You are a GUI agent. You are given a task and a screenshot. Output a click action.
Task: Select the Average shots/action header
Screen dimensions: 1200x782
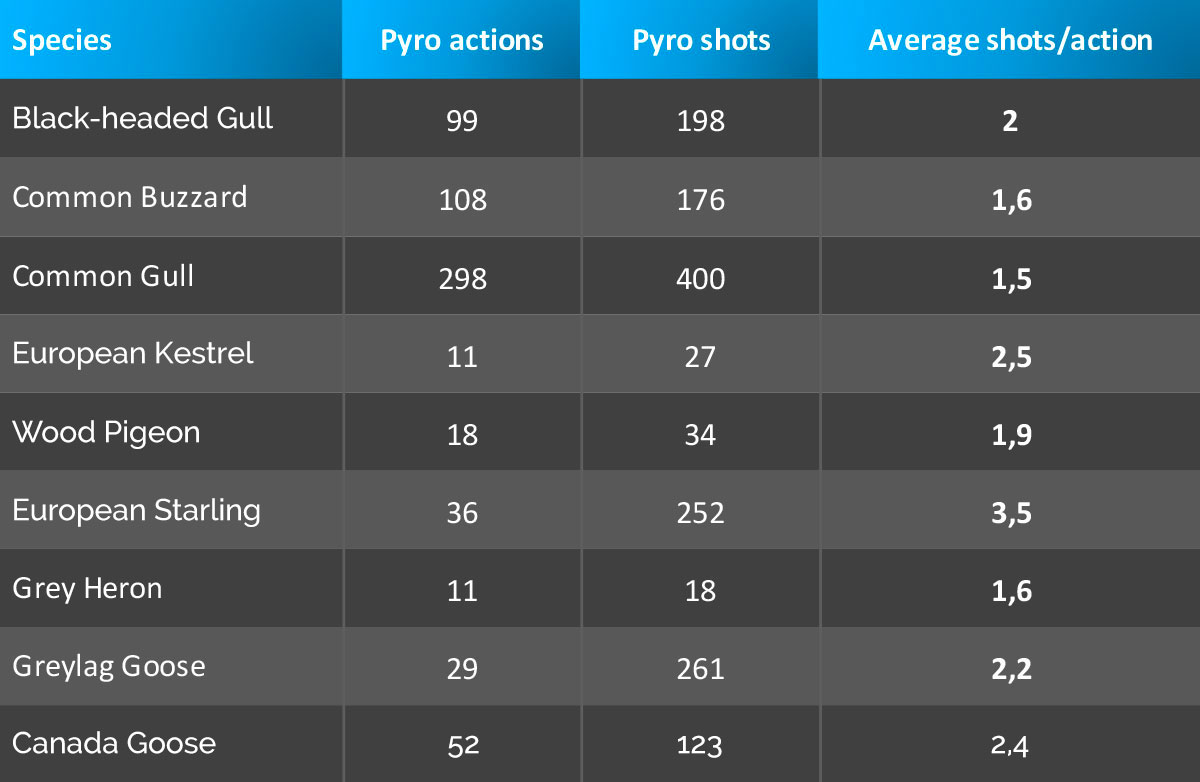[1010, 41]
